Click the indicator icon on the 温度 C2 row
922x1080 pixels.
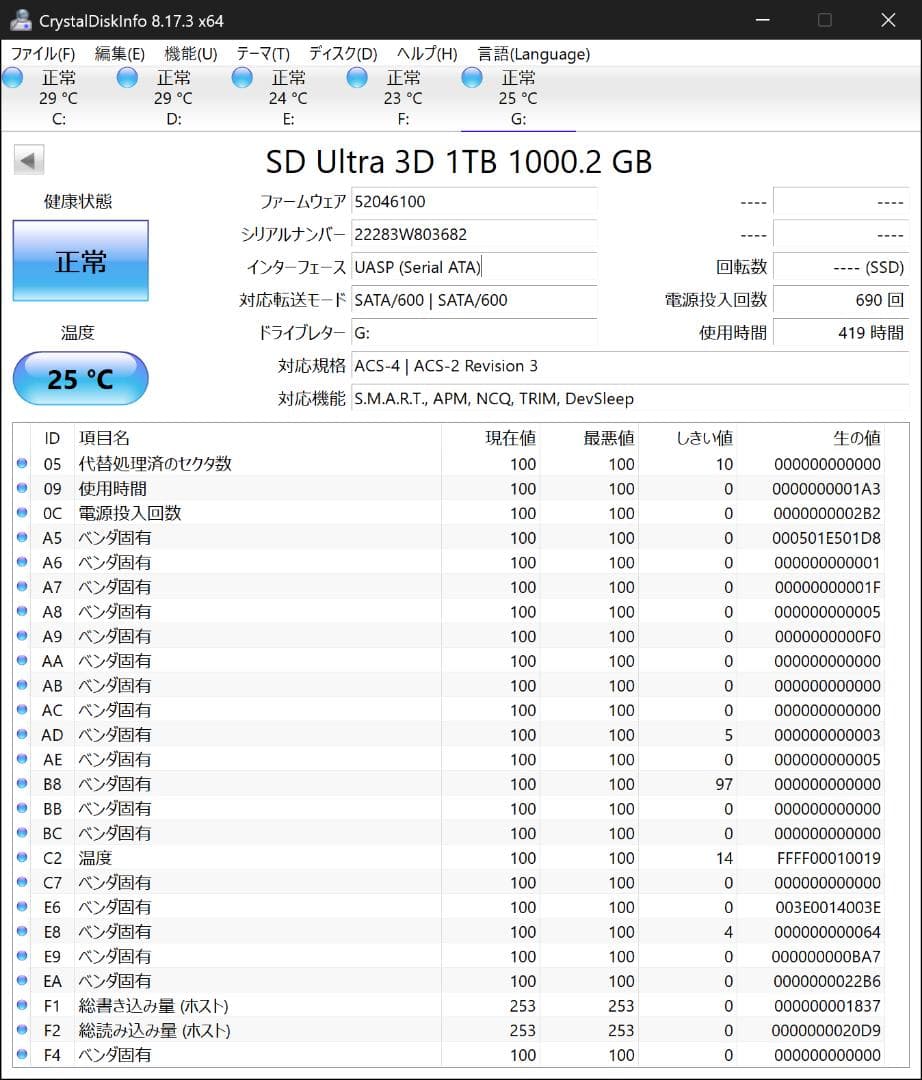(23, 857)
